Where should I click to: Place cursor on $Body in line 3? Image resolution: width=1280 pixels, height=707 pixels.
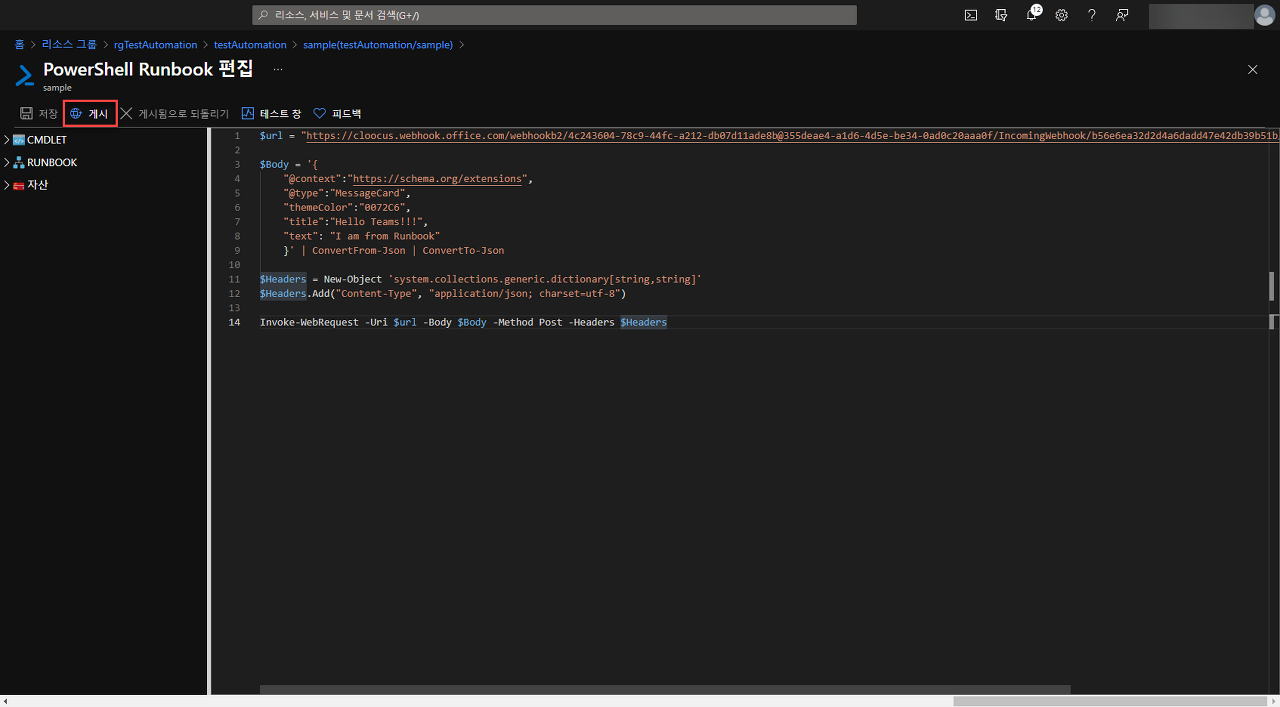273,165
